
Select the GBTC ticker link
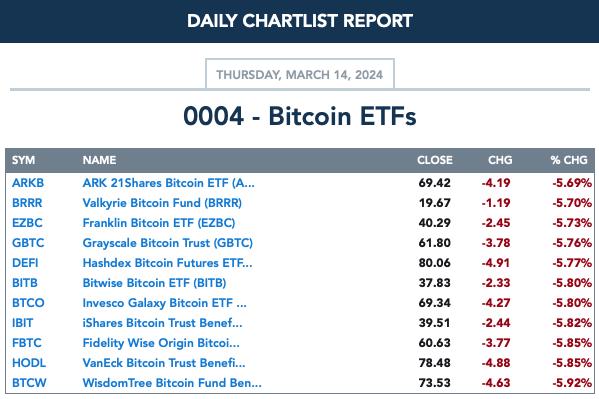(28, 243)
